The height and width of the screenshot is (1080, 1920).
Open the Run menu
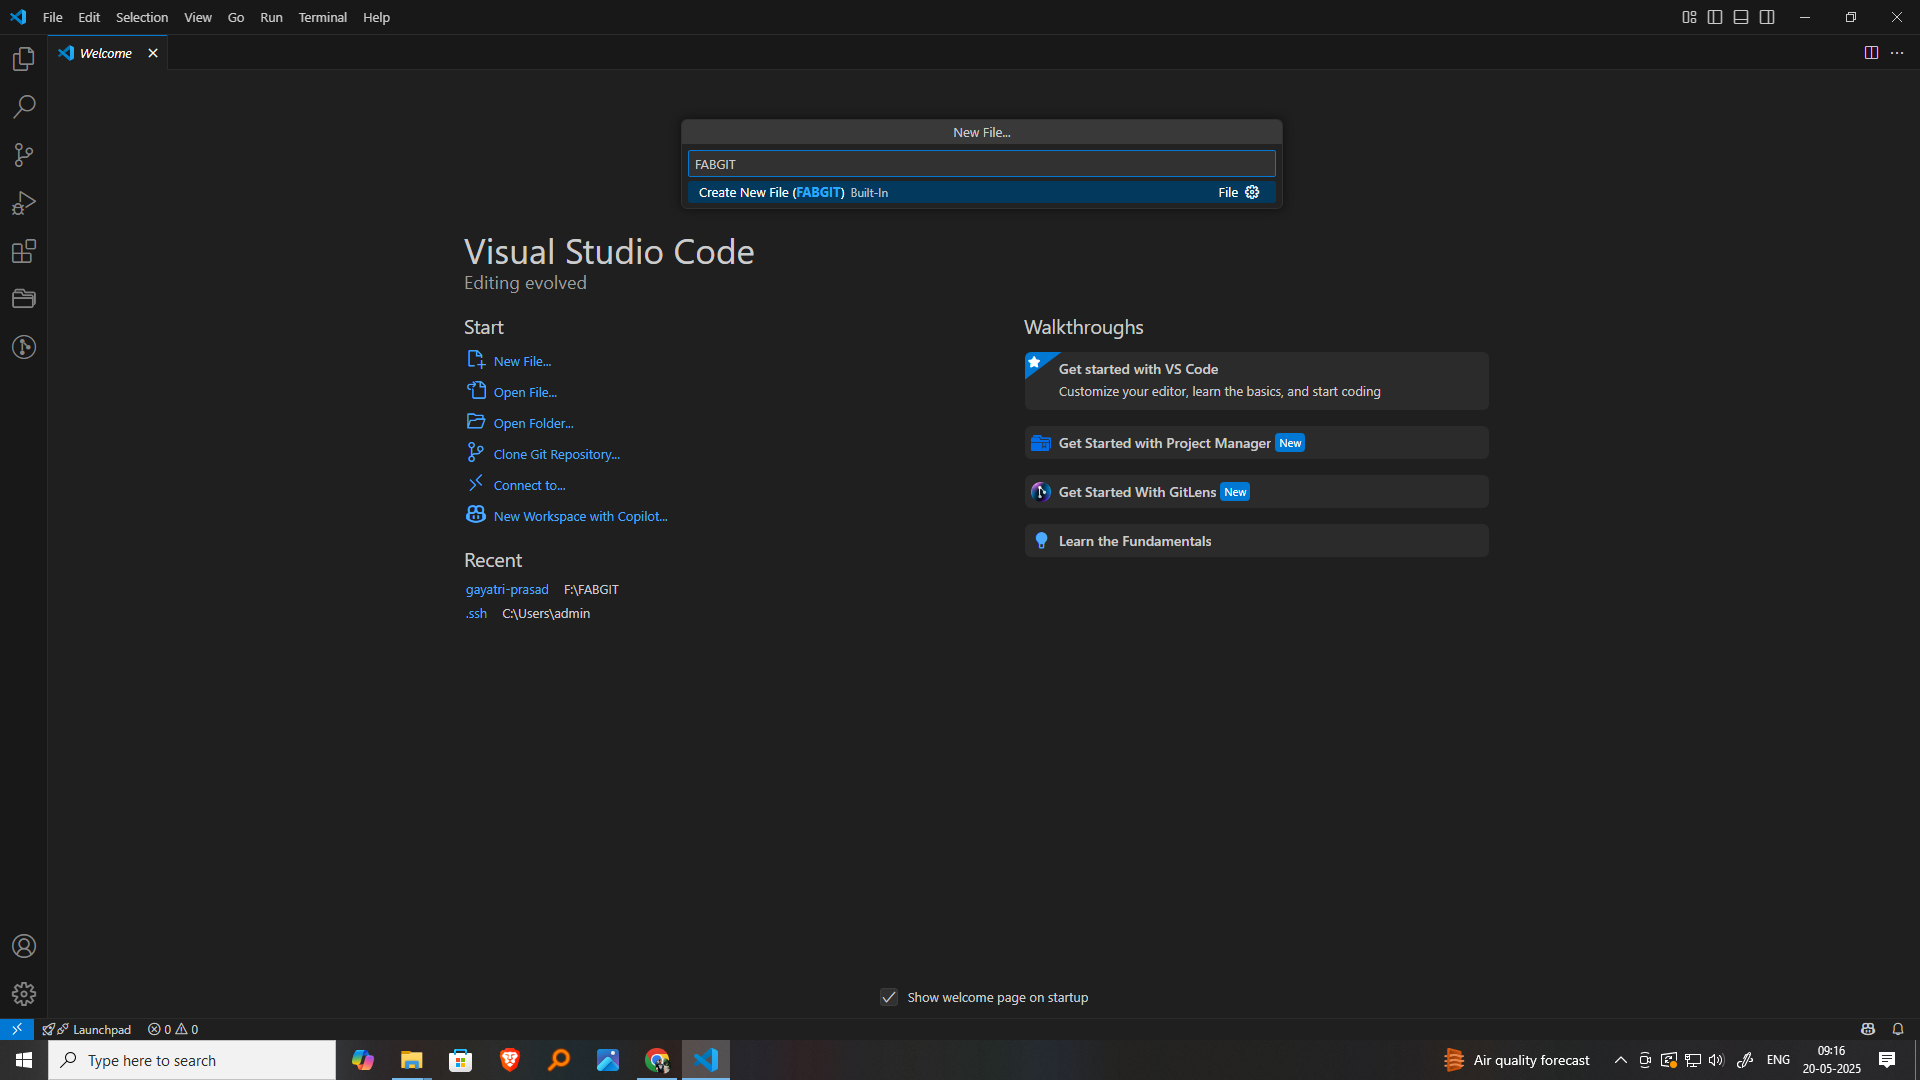point(271,17)
